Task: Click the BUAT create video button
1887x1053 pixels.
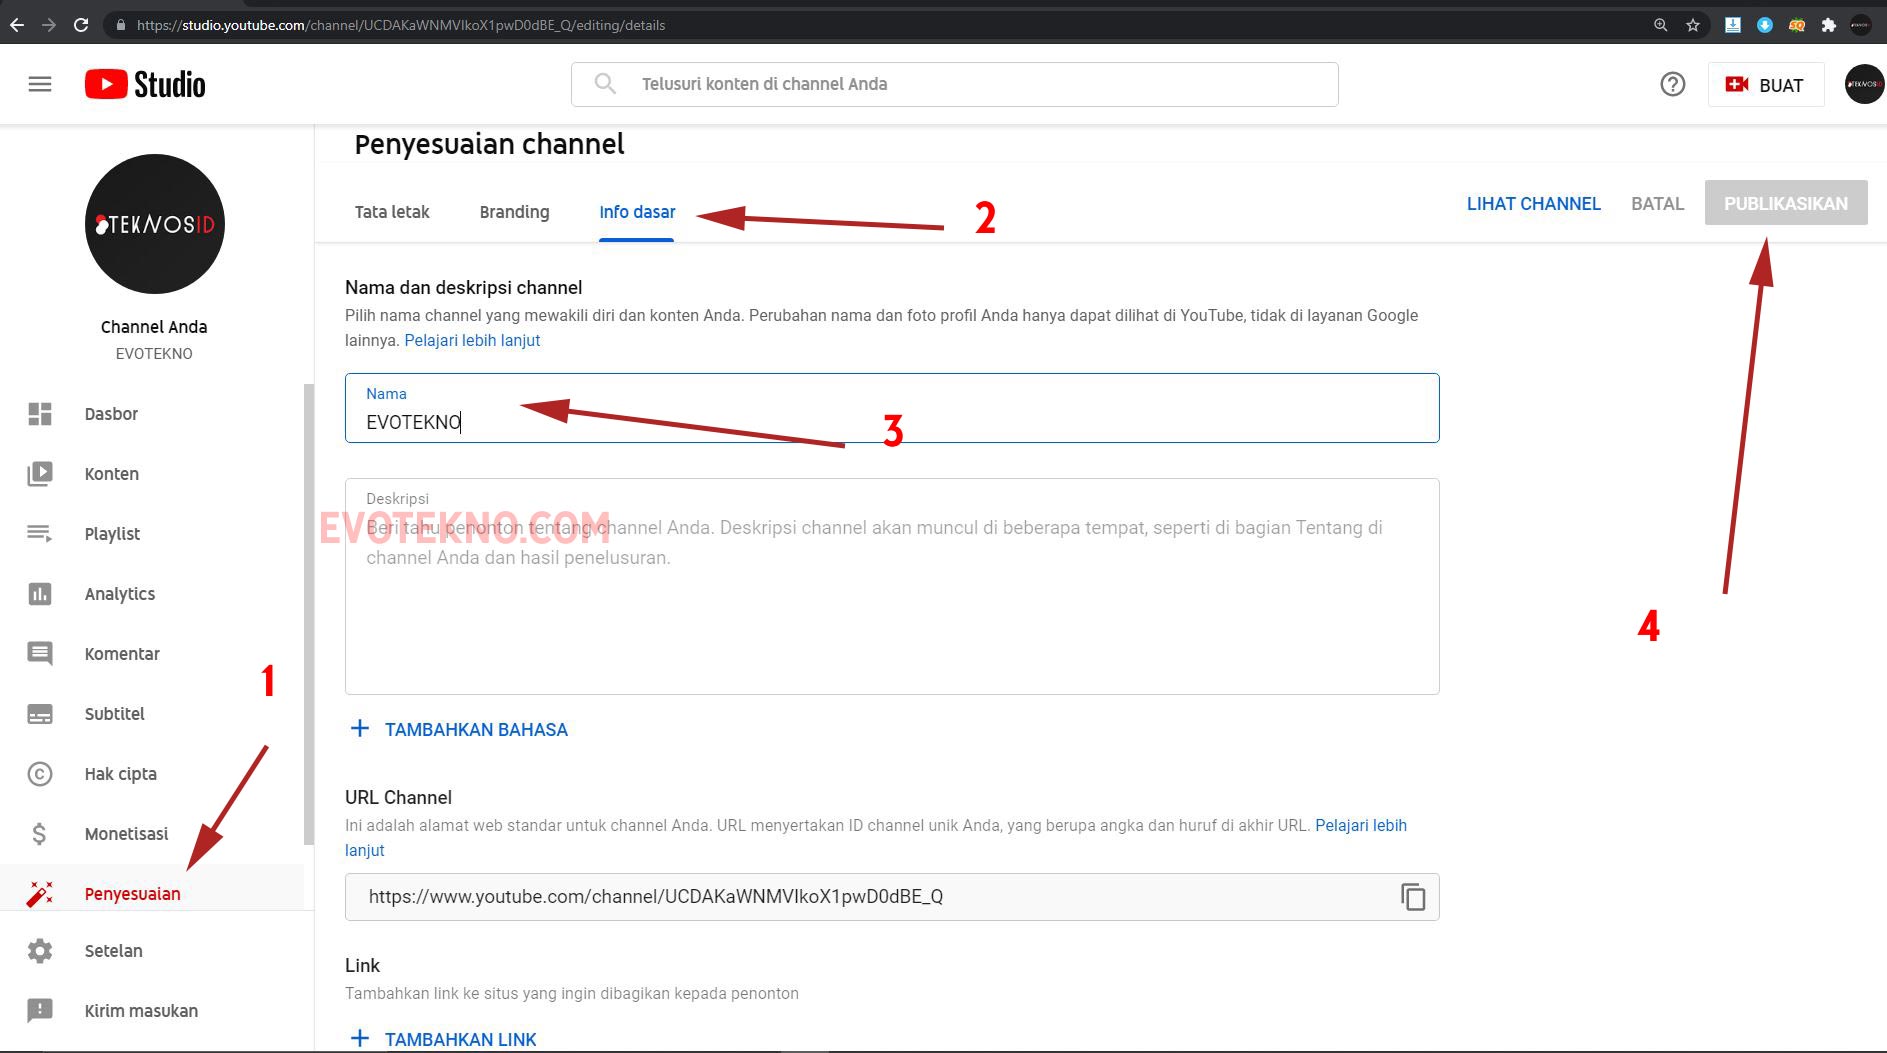Action: [1765, 85]
